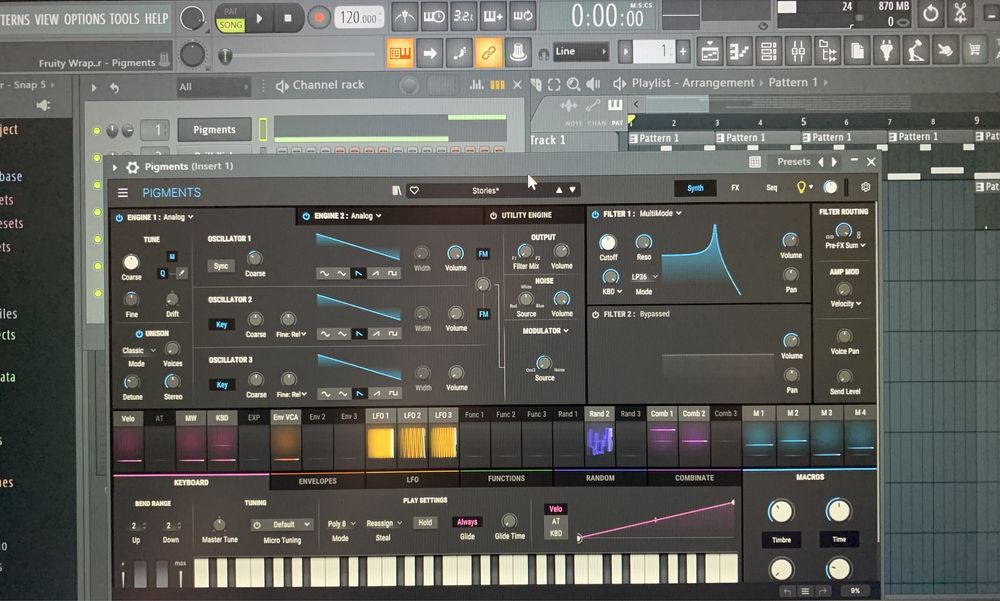The width and height of the screenshot is (1000, 601).
Task: Open Filter 1 MultiMode dropdown
Action: coord(660,213)
